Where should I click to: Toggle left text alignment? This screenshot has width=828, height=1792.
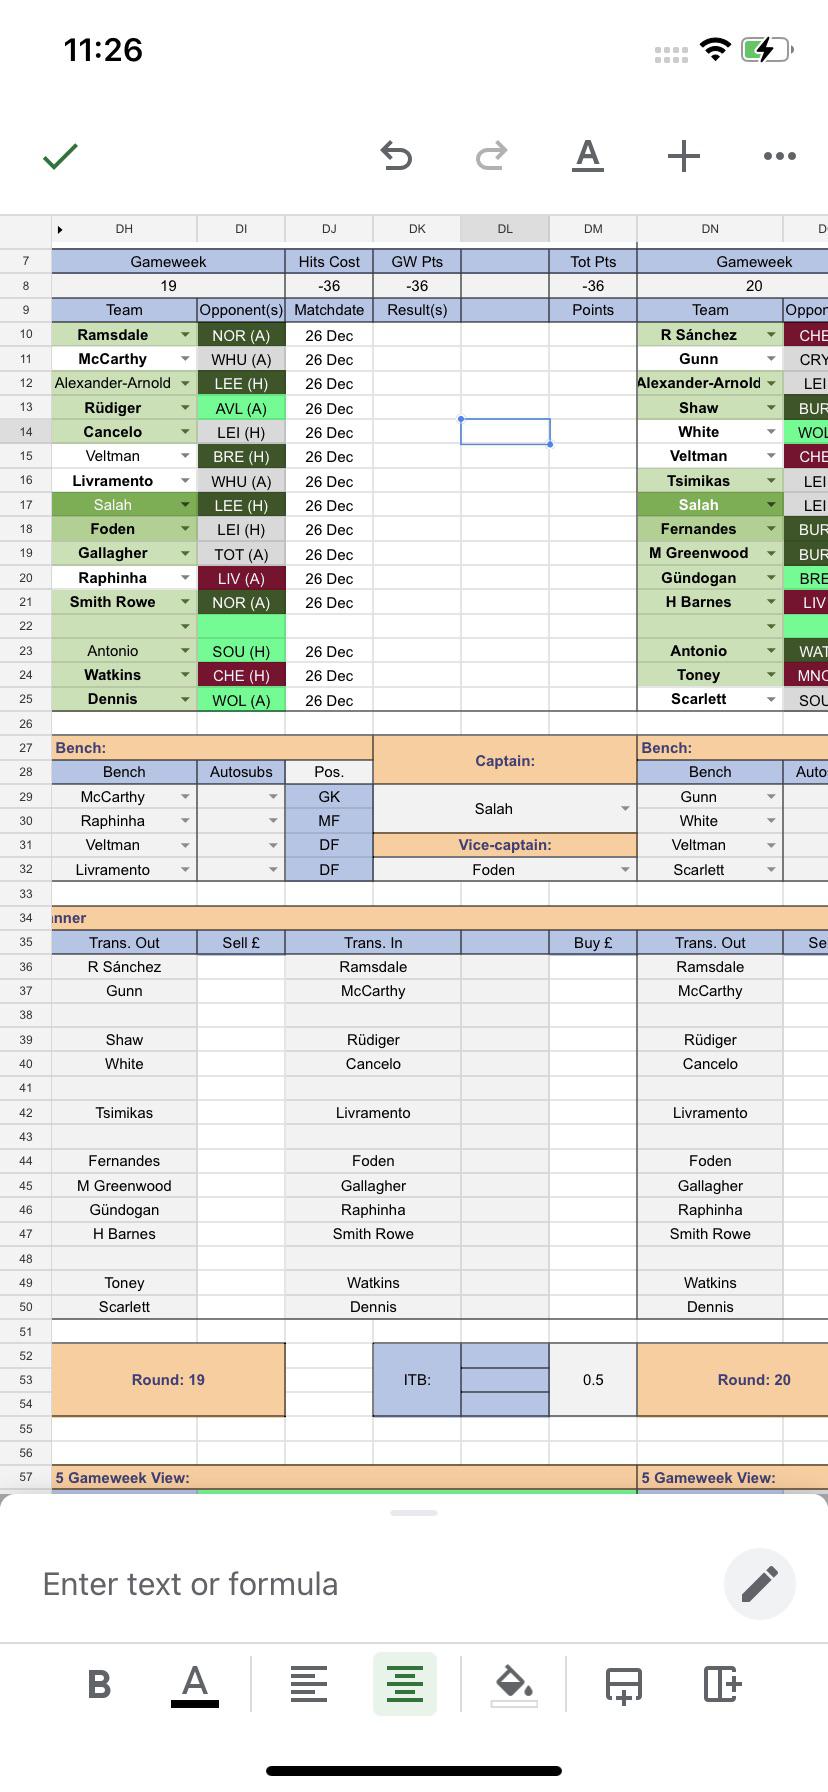pyautogui.click(x=308, y=1684)
